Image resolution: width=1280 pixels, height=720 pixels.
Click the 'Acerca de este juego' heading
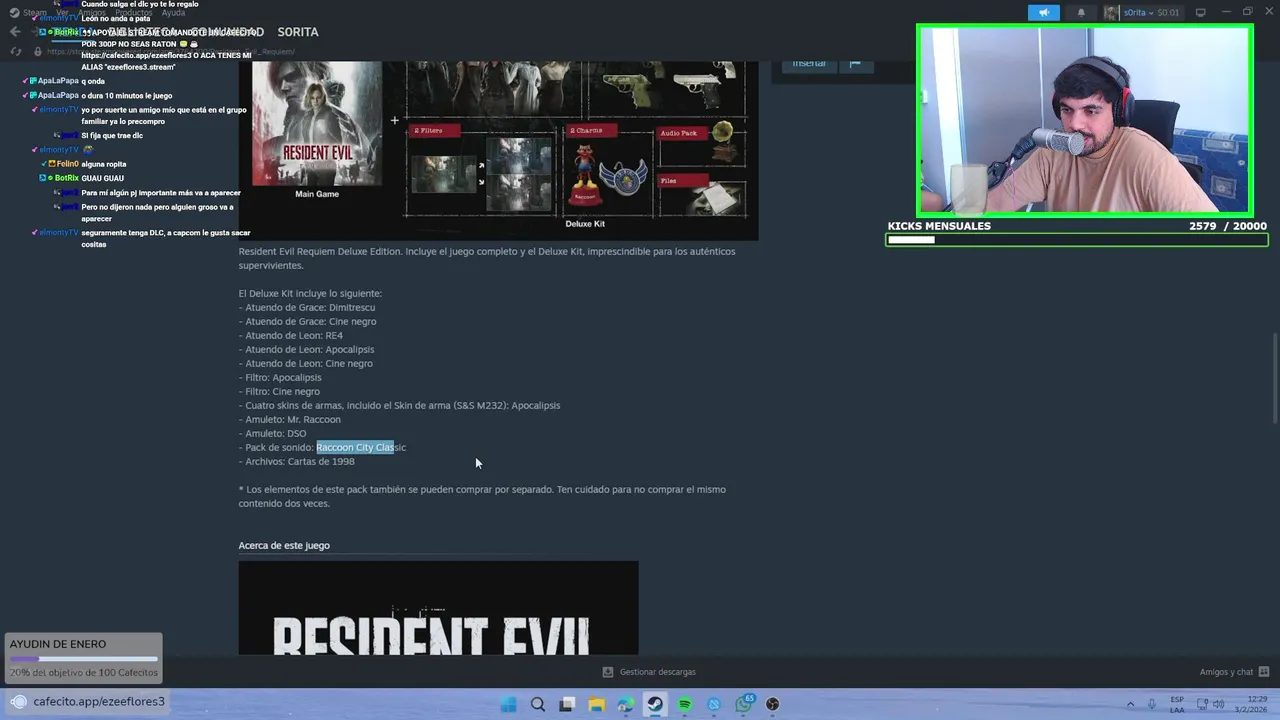click(284, 545)
